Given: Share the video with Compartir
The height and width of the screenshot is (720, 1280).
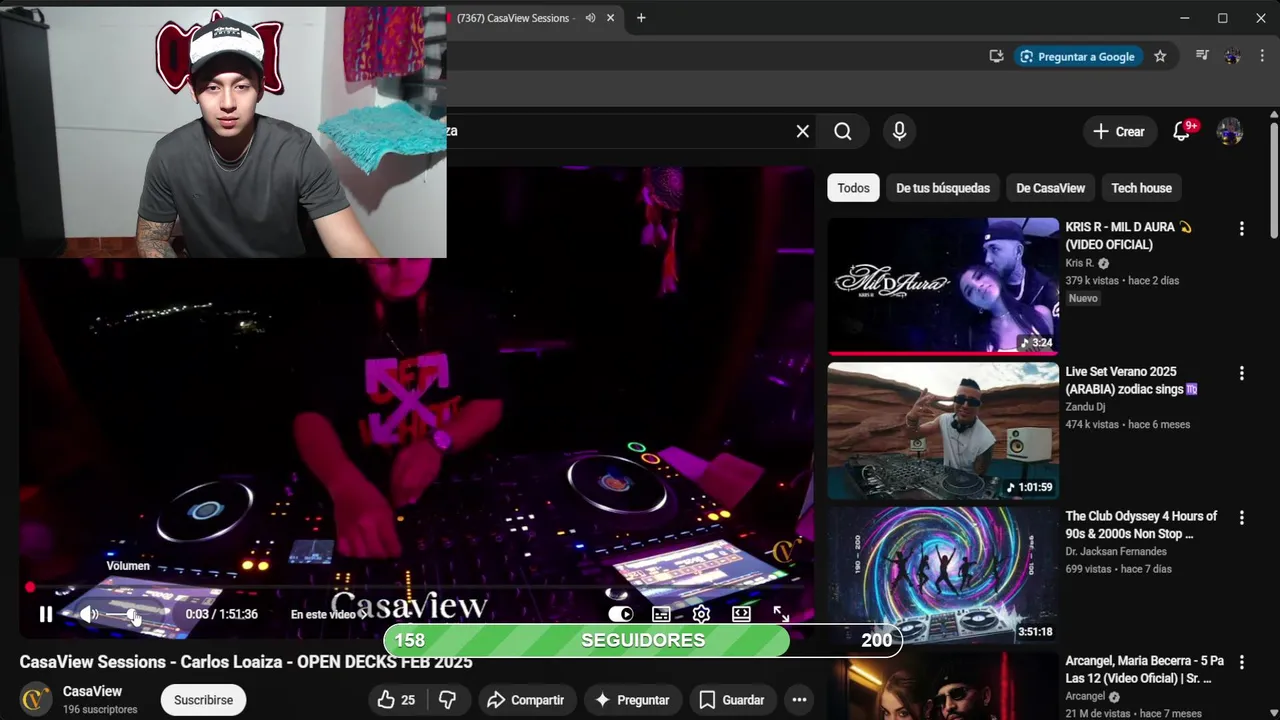Looking at the screenshot, I should click(526, 700).
